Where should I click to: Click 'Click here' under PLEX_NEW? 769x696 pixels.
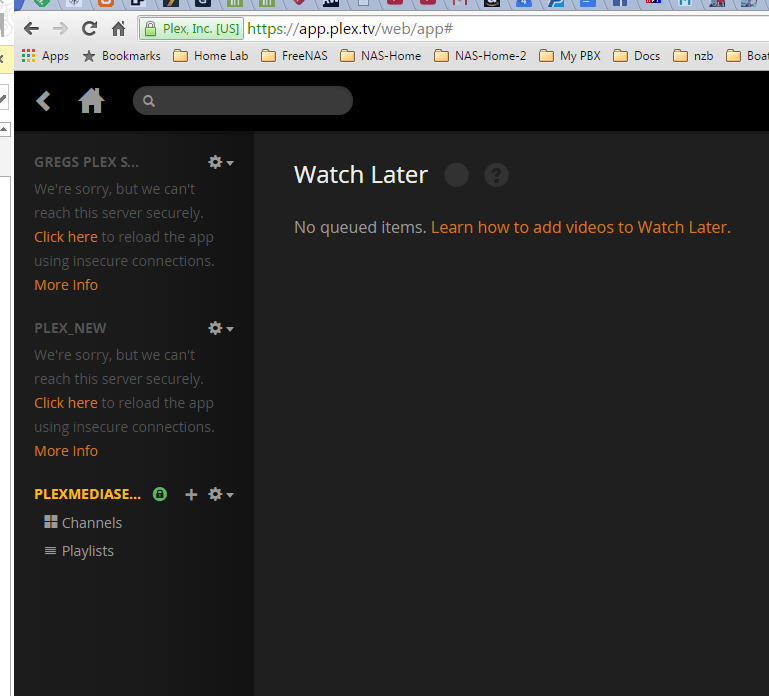click(66, 403)
